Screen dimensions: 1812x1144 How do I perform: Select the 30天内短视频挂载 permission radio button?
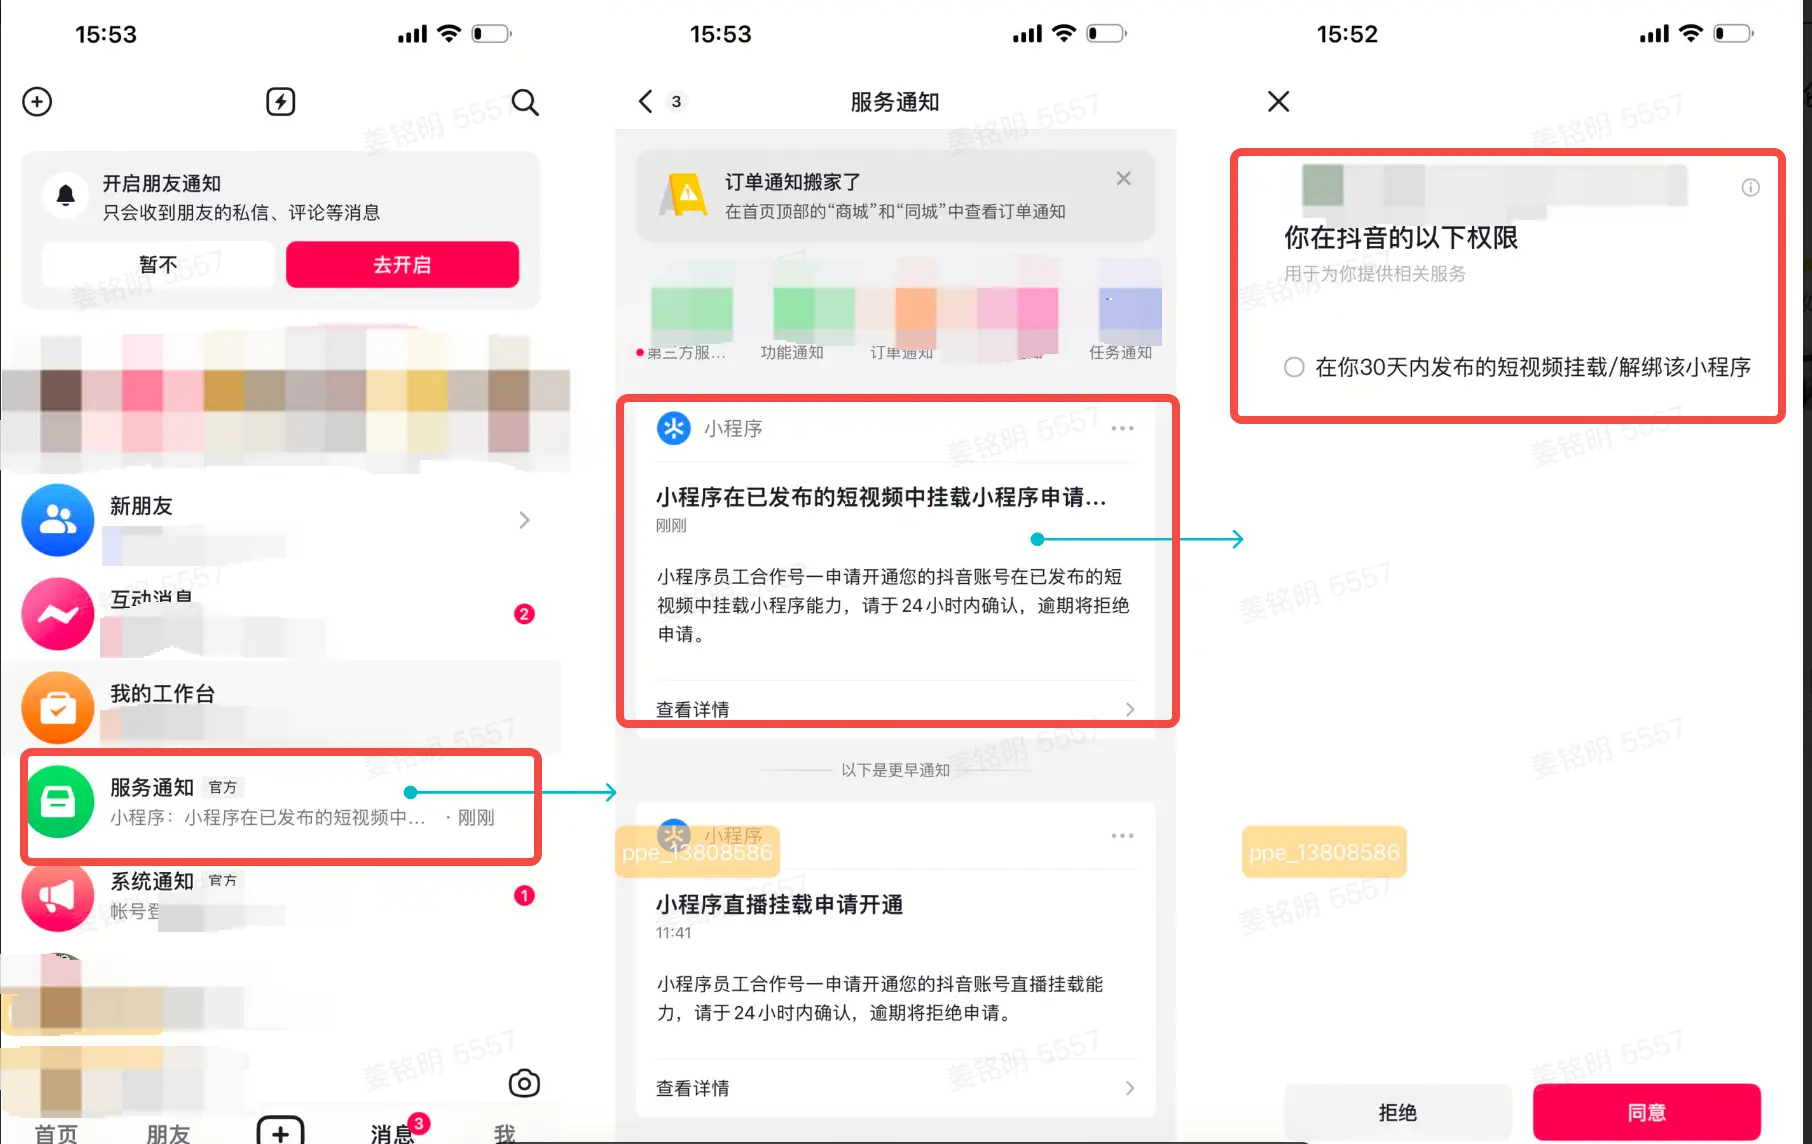[x=1294, y=367]
